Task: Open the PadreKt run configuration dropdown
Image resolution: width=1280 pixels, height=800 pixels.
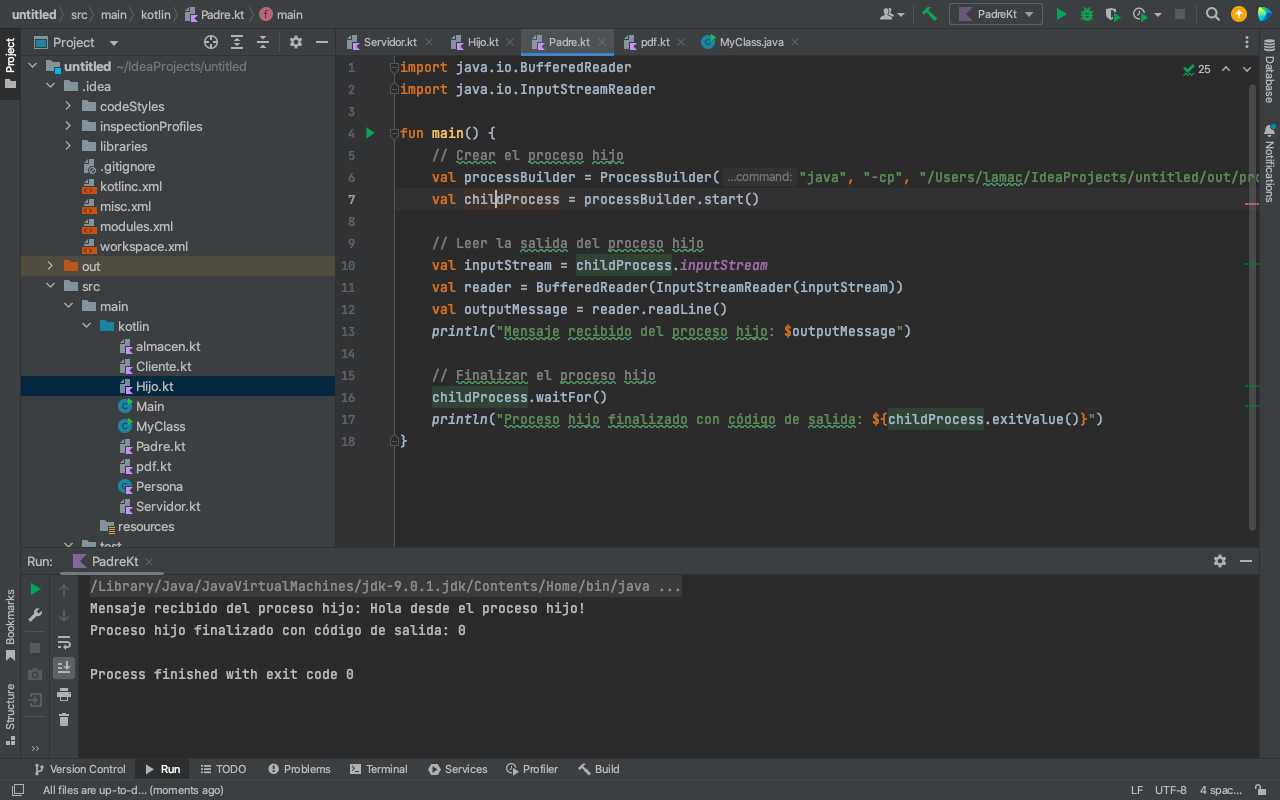Action: click(995, 14)
